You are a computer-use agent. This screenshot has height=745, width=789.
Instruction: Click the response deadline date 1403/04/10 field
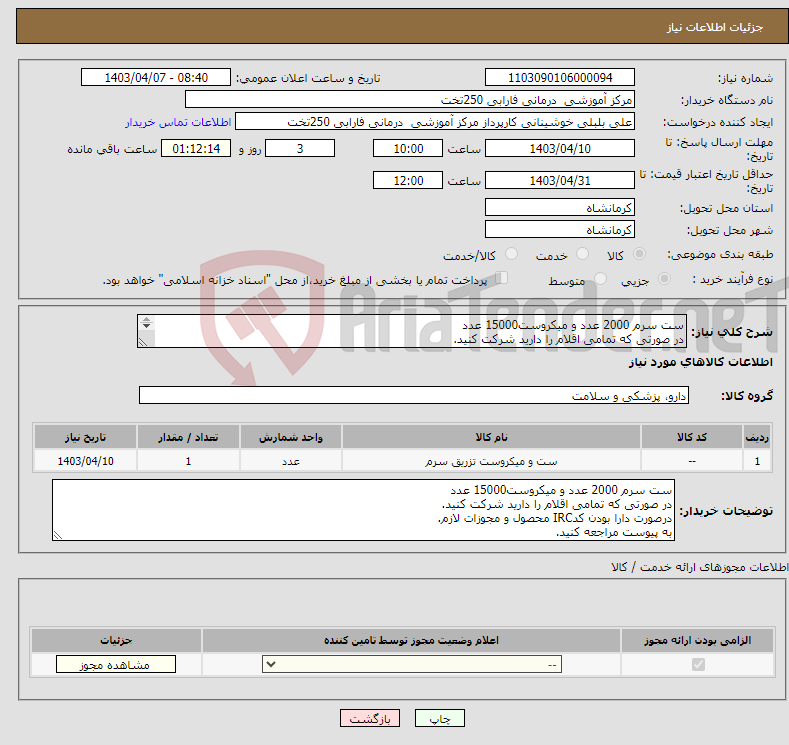(x=560, y=148)
